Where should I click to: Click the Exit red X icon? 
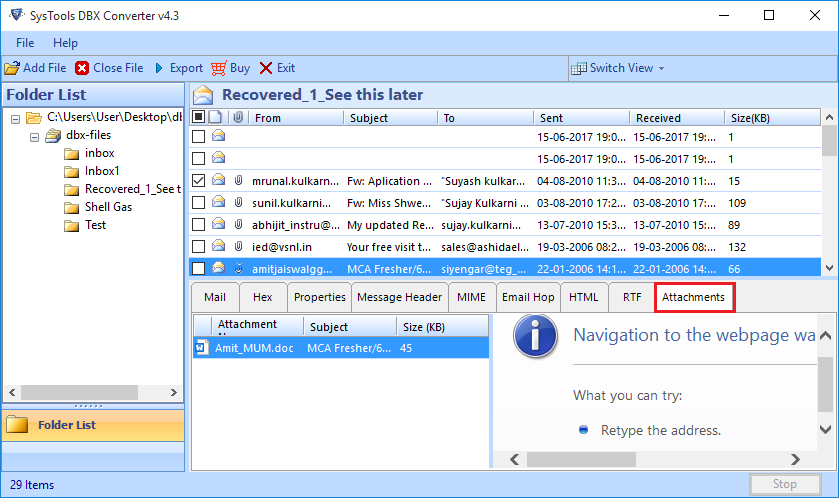click(x=266, y=68)
